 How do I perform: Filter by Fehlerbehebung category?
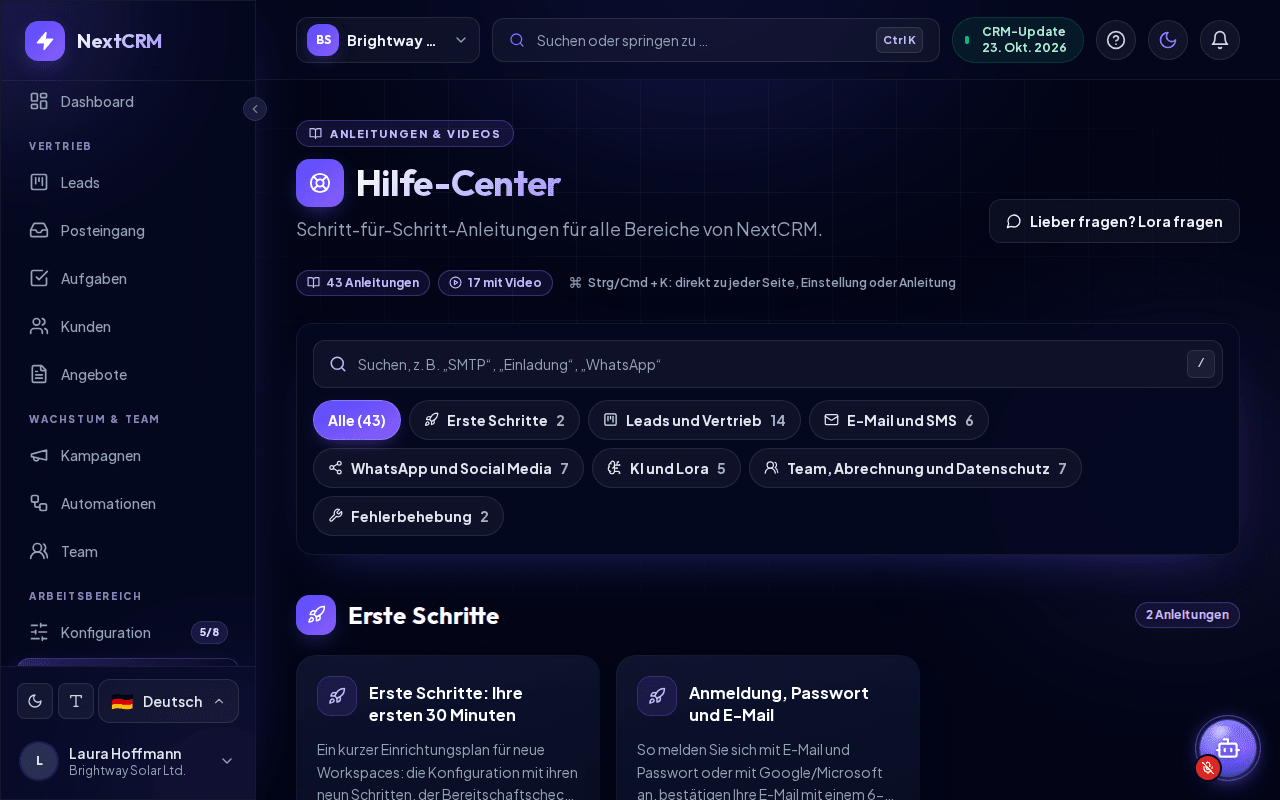pos(408,516)
